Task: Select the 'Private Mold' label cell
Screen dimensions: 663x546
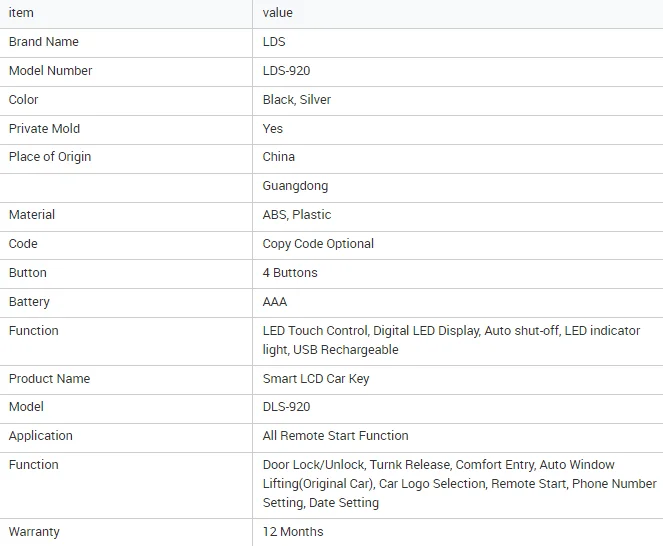Action: (45, 129)
